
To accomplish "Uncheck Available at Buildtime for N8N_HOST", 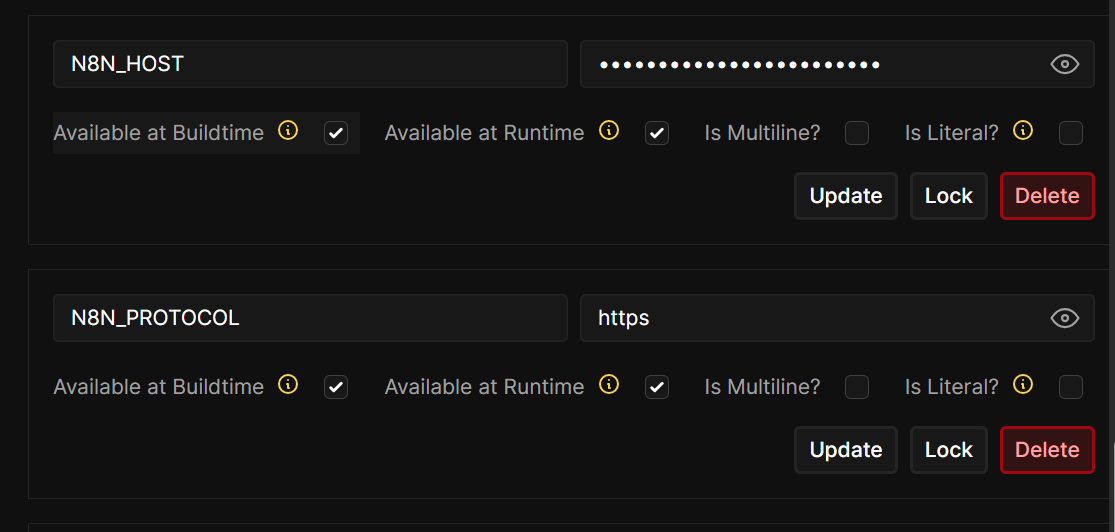I will tap(336, 133).
